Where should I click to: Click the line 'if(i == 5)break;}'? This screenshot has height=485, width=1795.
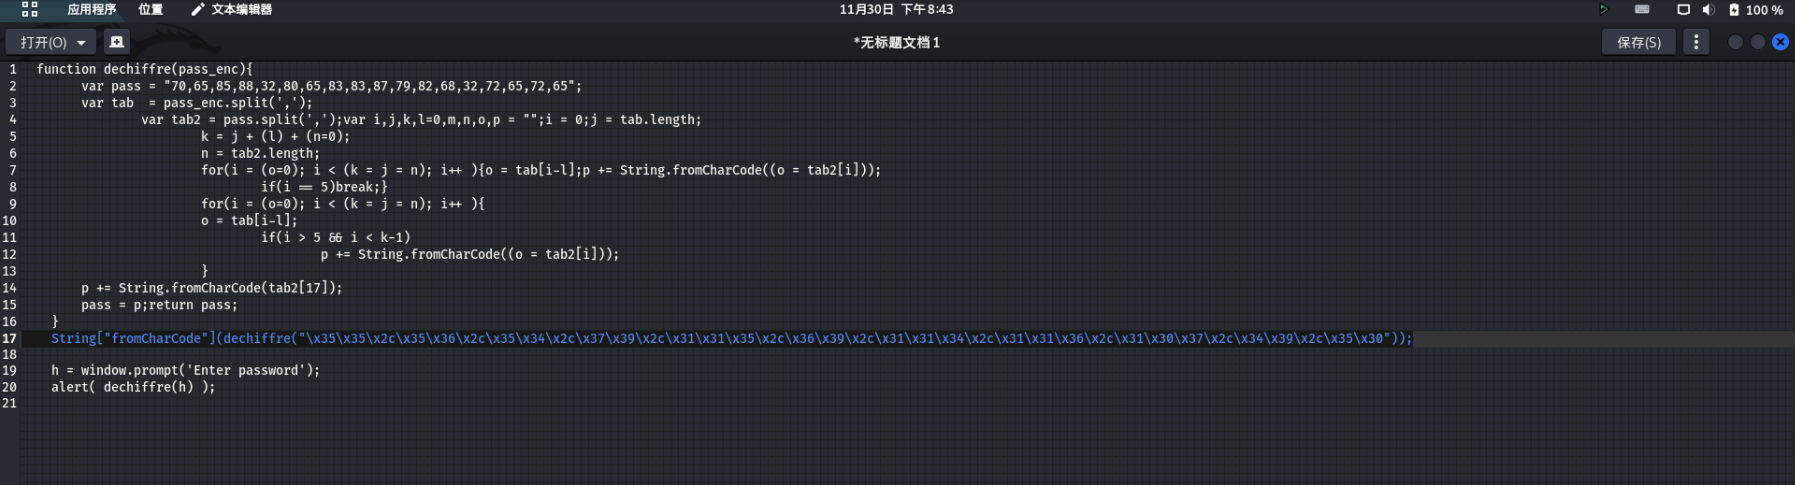tap(324, 187)
